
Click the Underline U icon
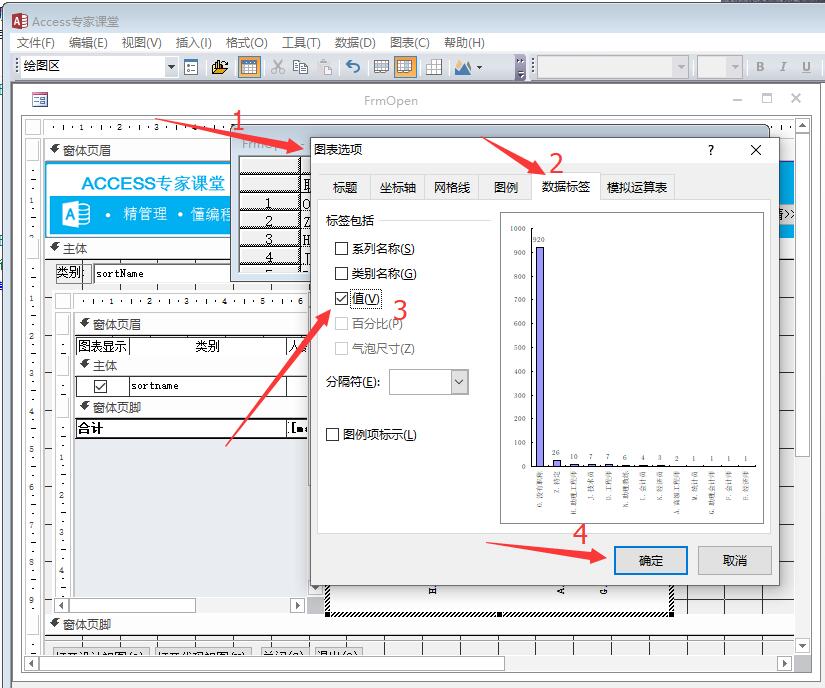806,67
